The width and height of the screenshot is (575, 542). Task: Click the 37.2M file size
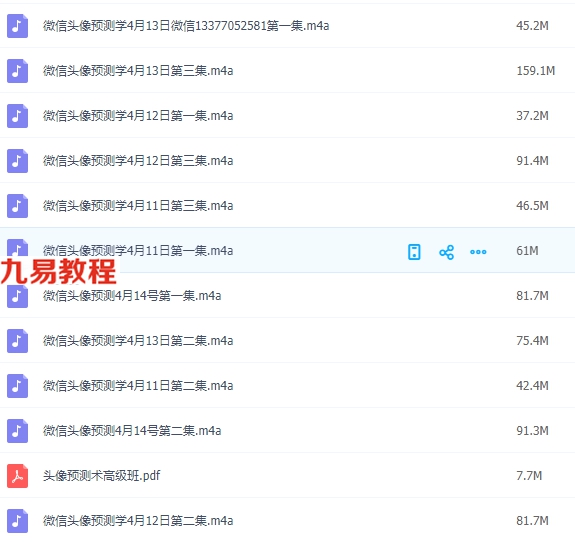[x=532, y=116]
